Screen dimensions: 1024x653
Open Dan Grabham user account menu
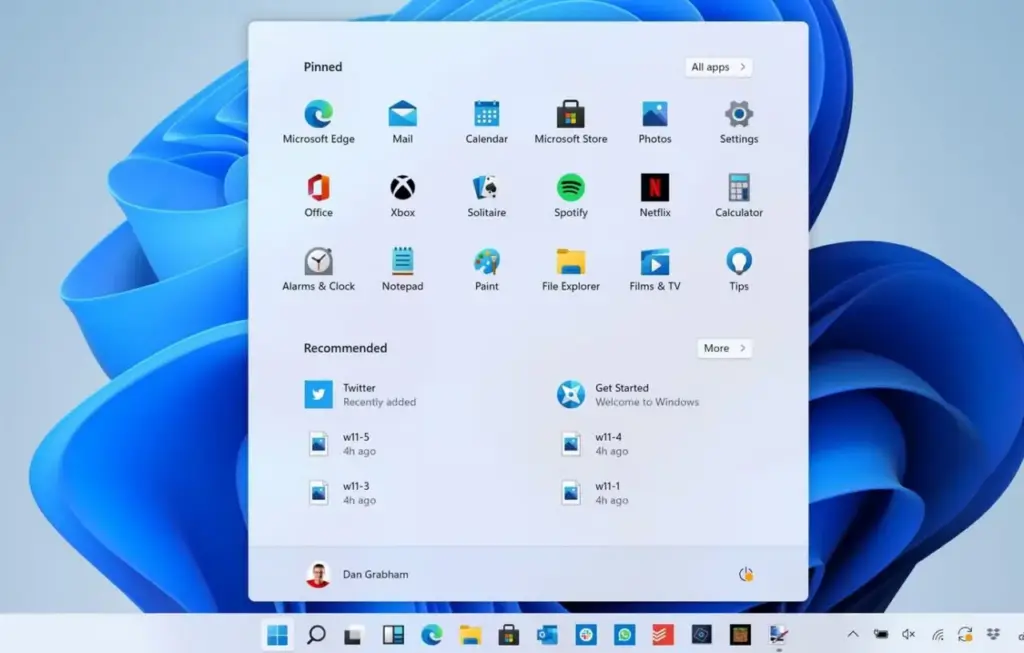point(357,574)
